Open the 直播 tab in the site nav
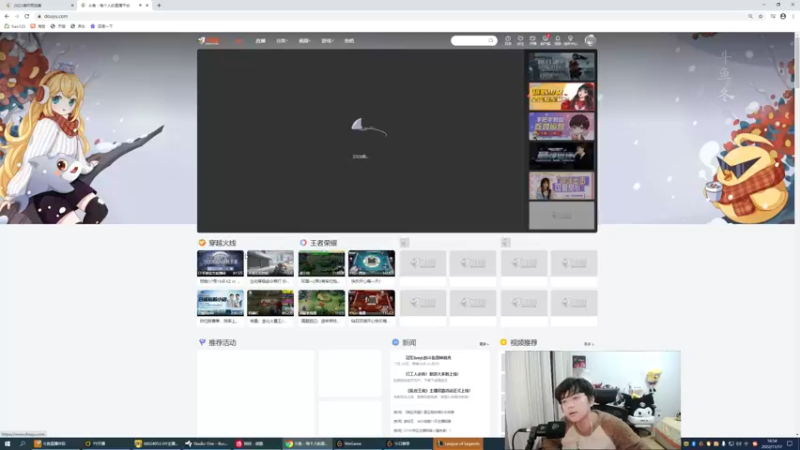 [x=260, y=41]
